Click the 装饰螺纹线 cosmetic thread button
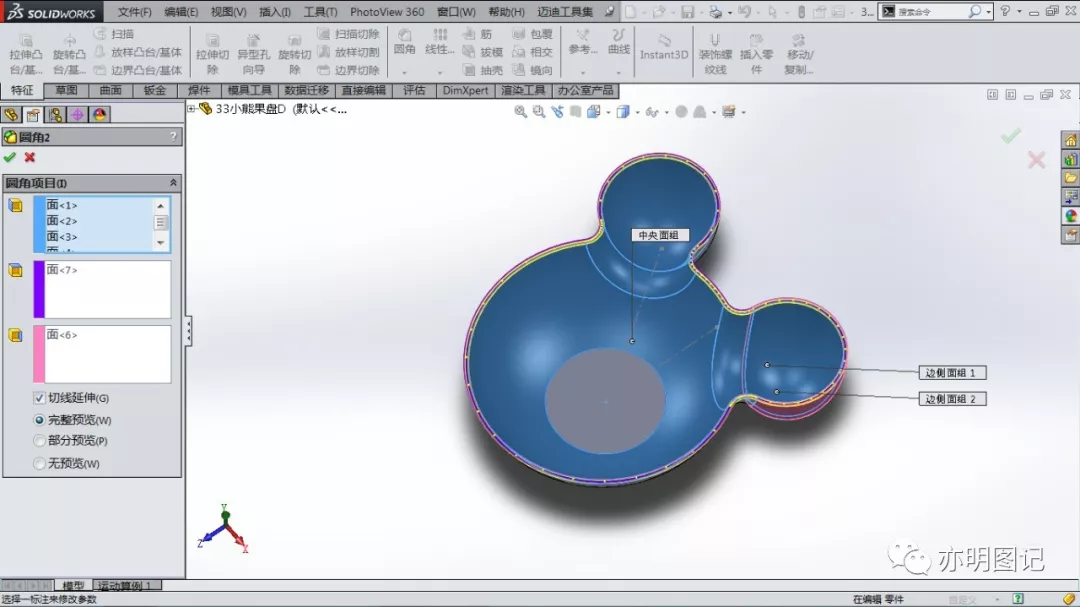The image size is (1080, 607). tap(715, 54)
